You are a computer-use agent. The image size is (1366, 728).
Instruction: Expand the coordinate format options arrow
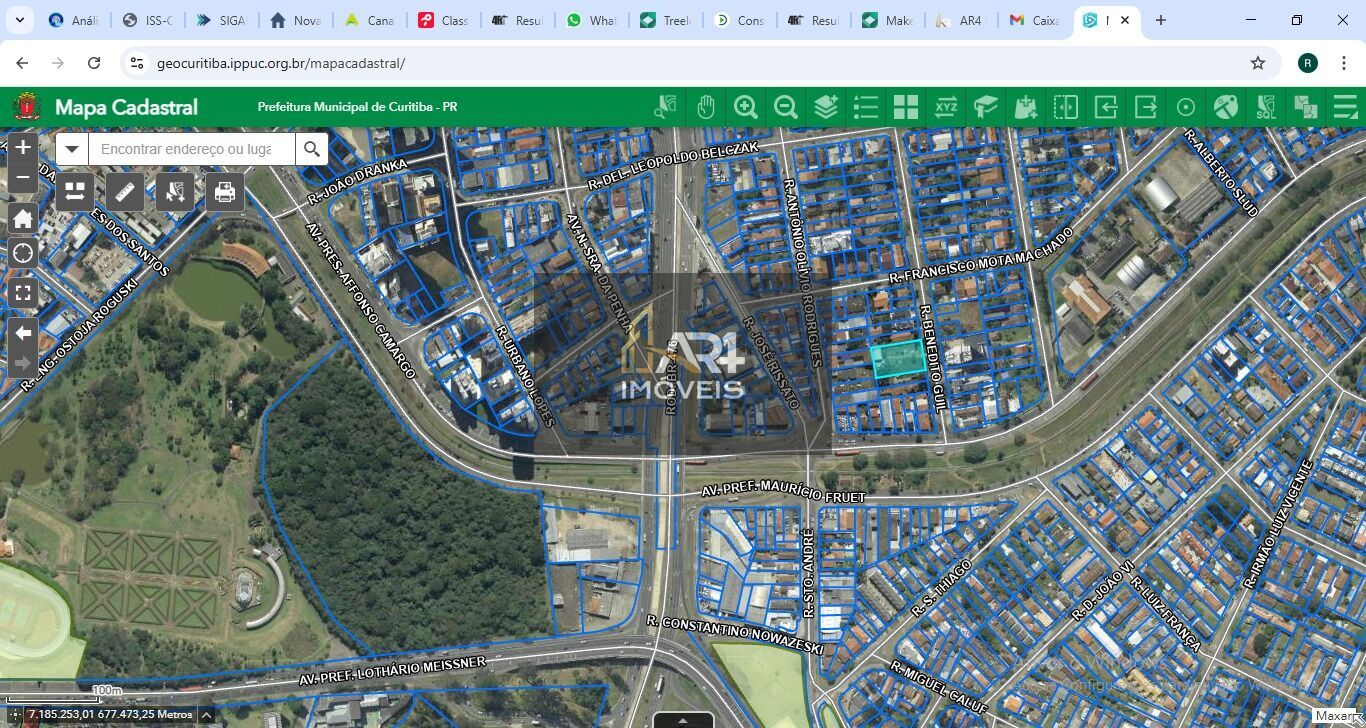click(x=206, y=715)
